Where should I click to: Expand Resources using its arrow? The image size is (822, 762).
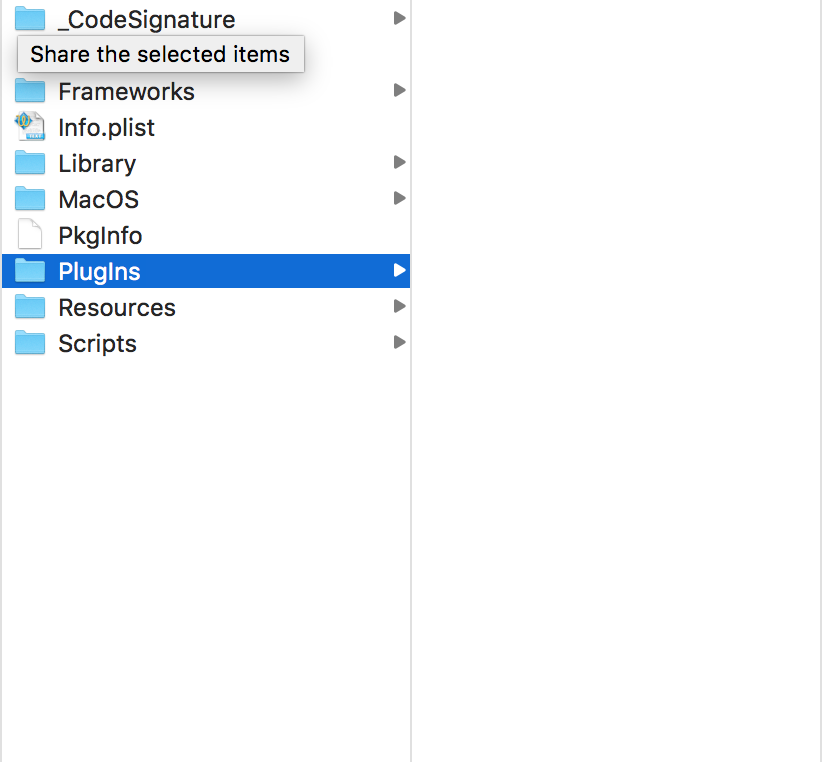pos(399,306)
